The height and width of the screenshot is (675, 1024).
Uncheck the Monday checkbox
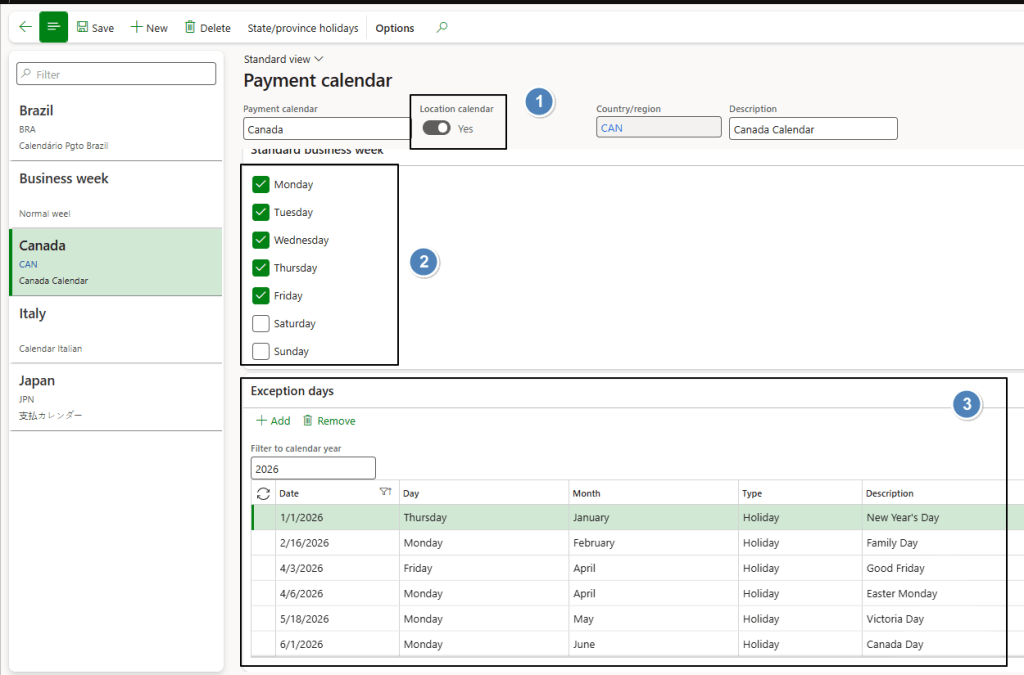[x=261, y=184]
